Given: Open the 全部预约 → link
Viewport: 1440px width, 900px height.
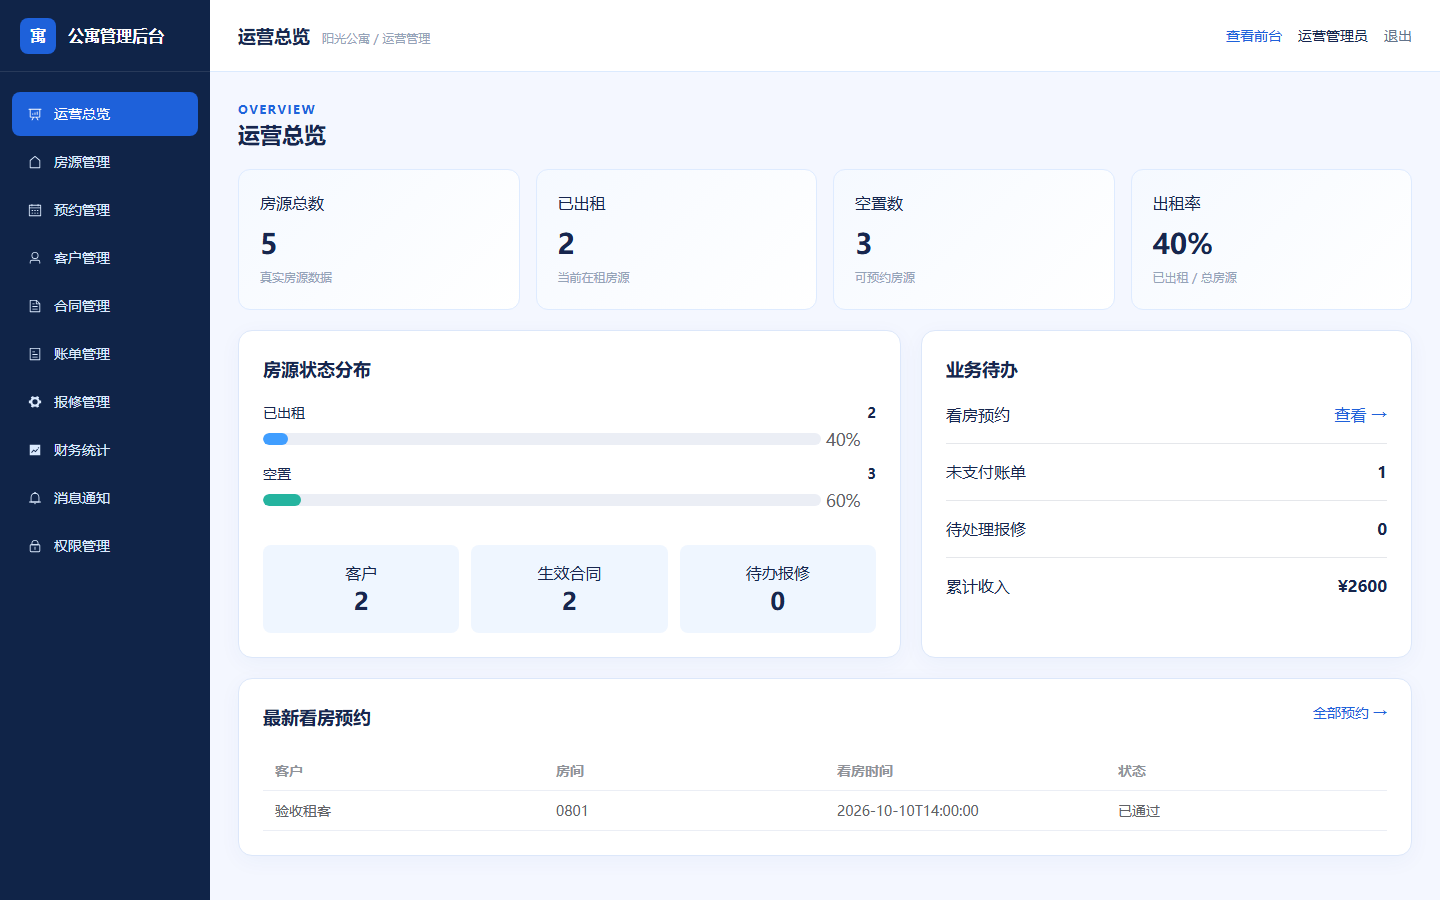Looking at the screenshot, I should click(x=1350, y=713).
